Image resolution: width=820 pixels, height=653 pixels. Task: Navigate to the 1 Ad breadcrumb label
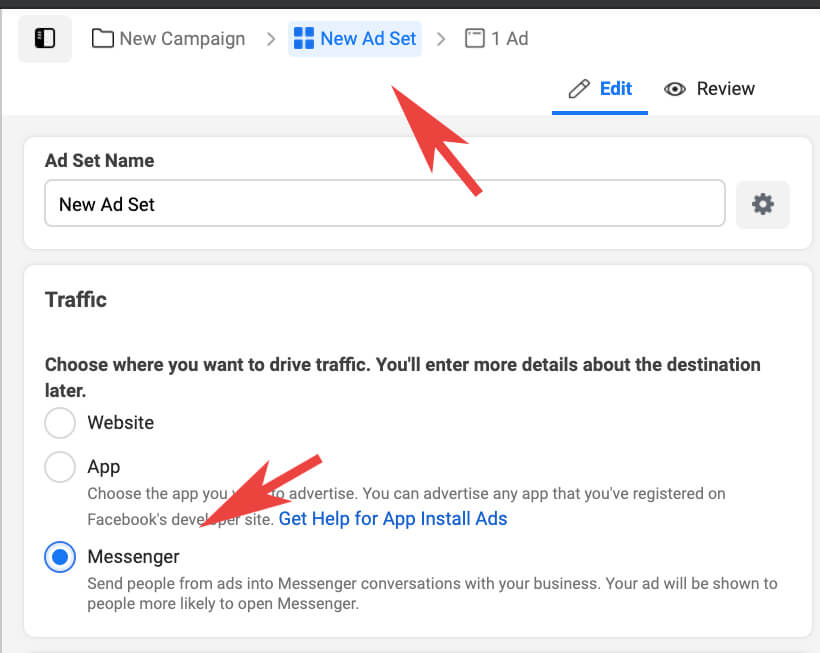510,39
